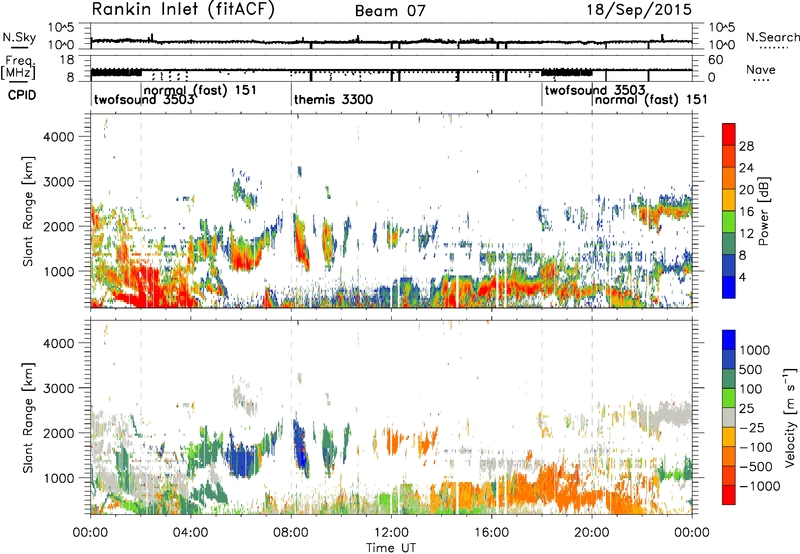The image size is (800, 554).
Task: Click the "12:00" time tick label
Action: click(391, 533)
